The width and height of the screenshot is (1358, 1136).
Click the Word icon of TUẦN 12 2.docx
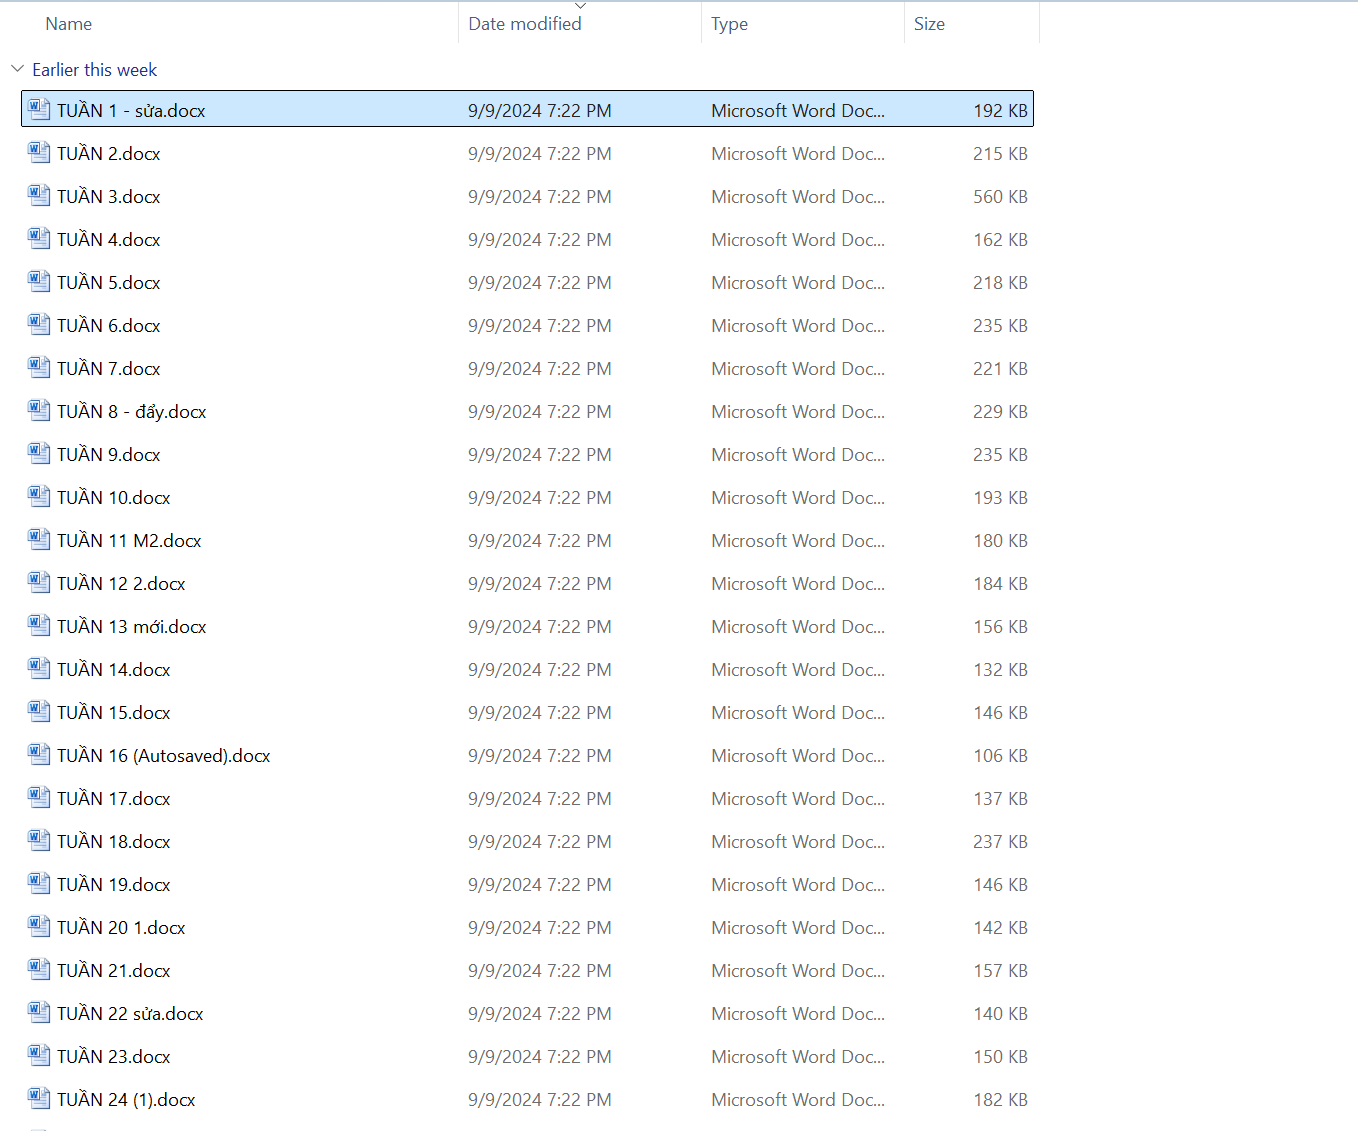(x=39, y=582)
